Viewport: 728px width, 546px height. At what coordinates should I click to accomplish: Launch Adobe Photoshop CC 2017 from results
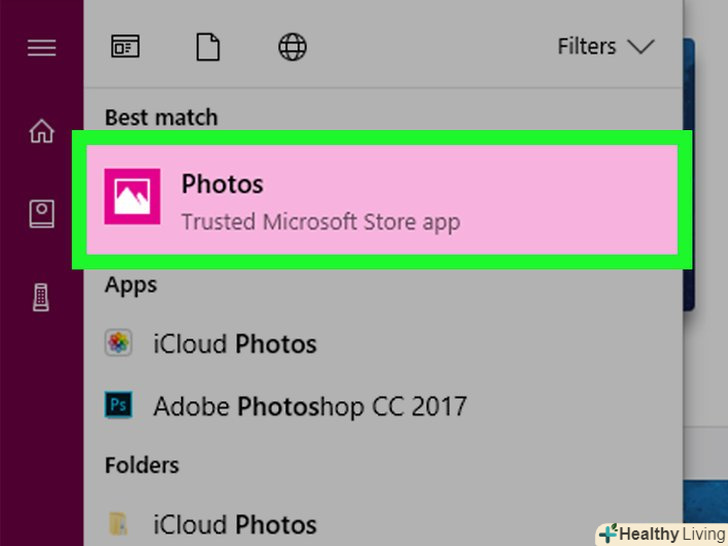click(x=310, y=406)
